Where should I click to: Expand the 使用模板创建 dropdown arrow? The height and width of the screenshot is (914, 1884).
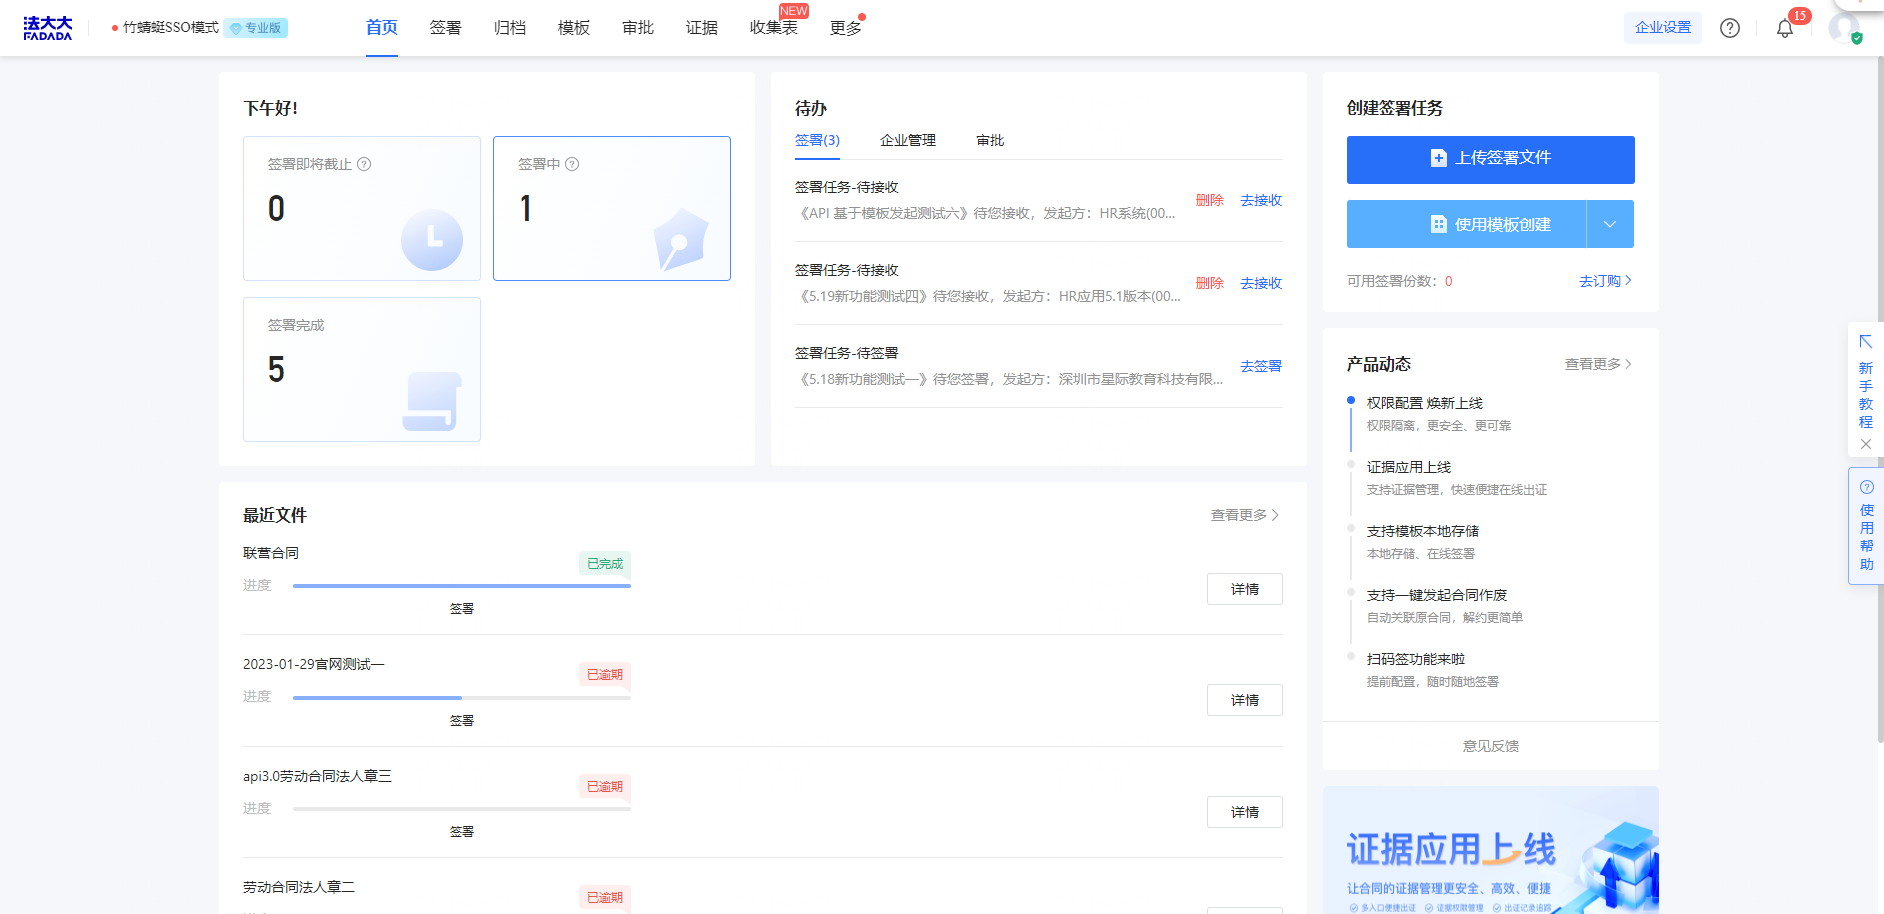click(1610, 224)
